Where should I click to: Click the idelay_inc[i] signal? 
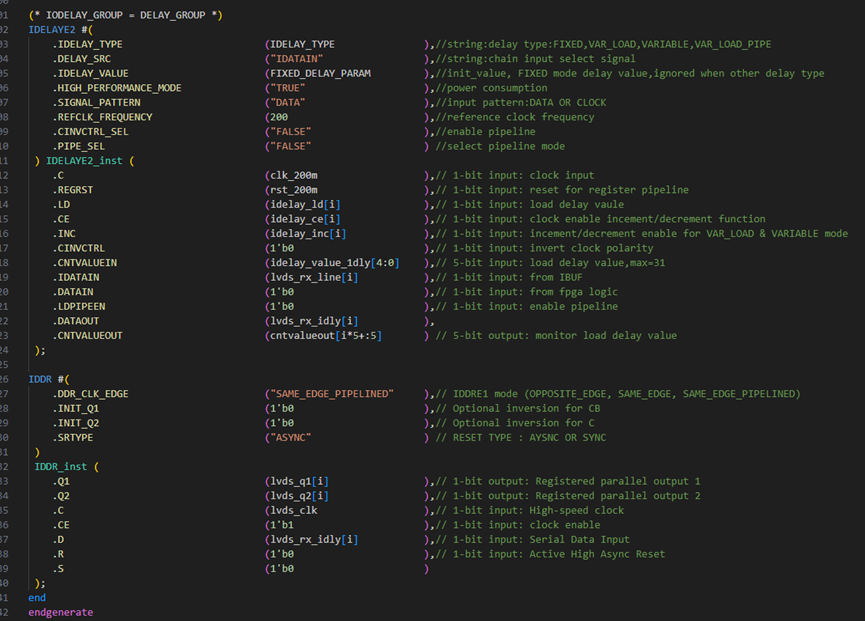pyautogui.click(x=308, y=234)
